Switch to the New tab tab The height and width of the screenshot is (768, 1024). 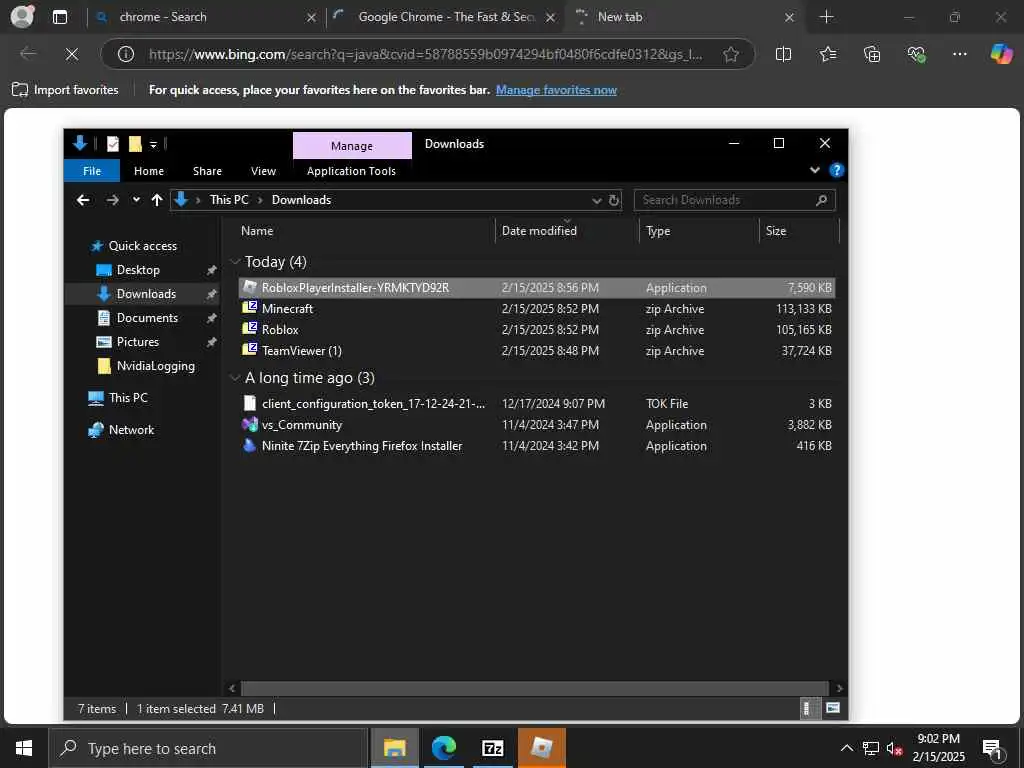pos(686,17)
